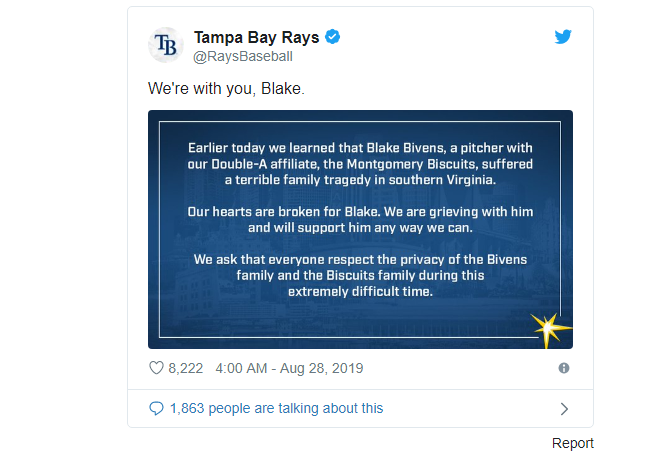This screenshot has width=661, height=455.
Task: Open the 4:00 AM - Aug 28, 2019 timestamp
Action: pyautogui.click(x=289, y=368)
